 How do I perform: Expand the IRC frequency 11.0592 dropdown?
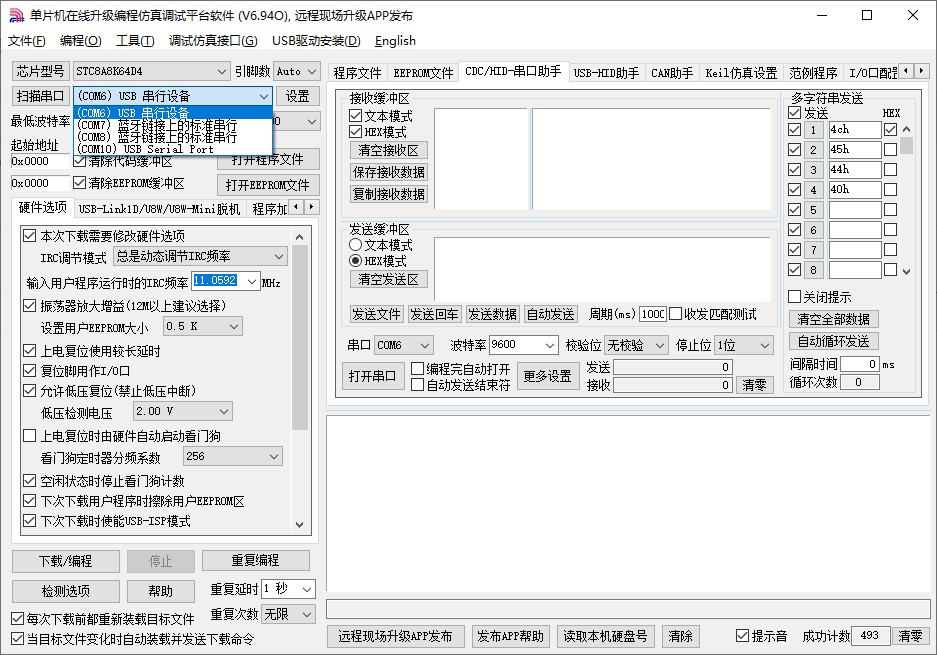(x=252, y=281)
